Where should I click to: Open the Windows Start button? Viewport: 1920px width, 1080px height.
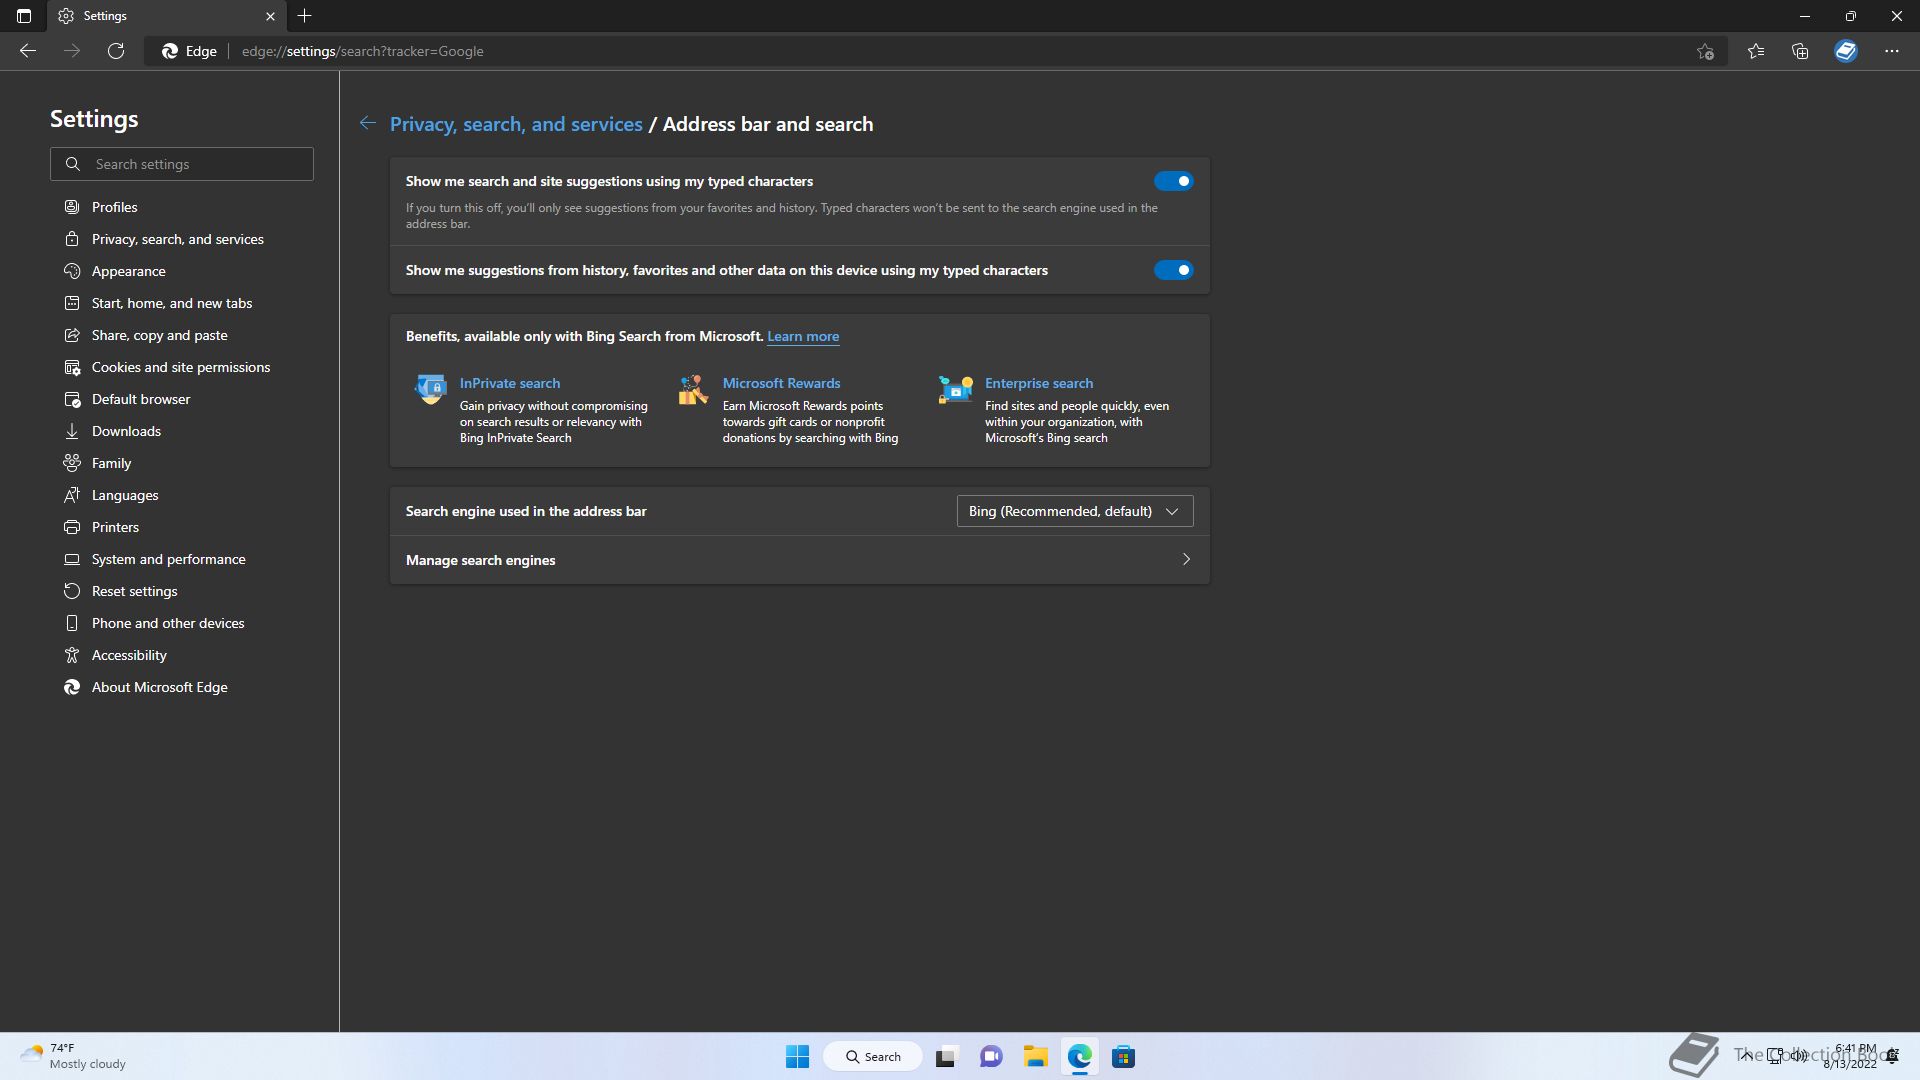click(x=797, y=1056)
